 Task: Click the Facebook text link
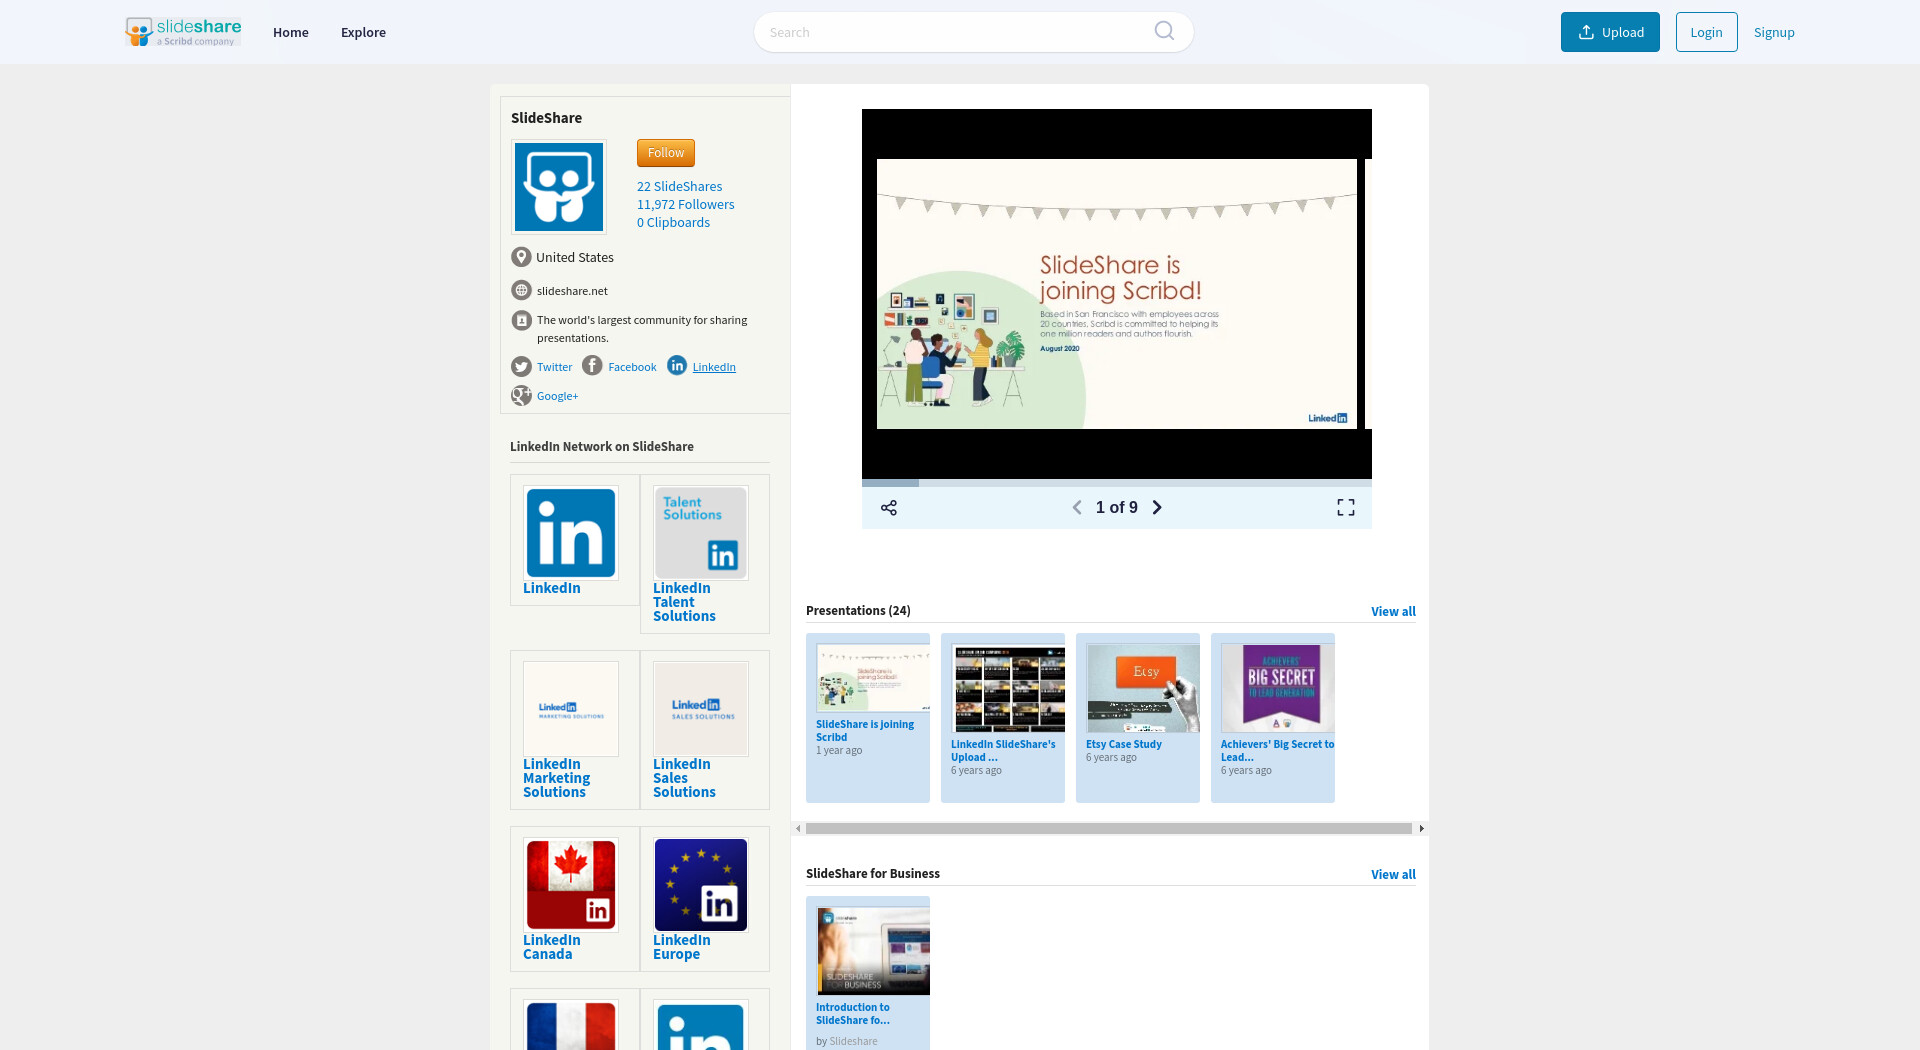[x=632, y=367]
